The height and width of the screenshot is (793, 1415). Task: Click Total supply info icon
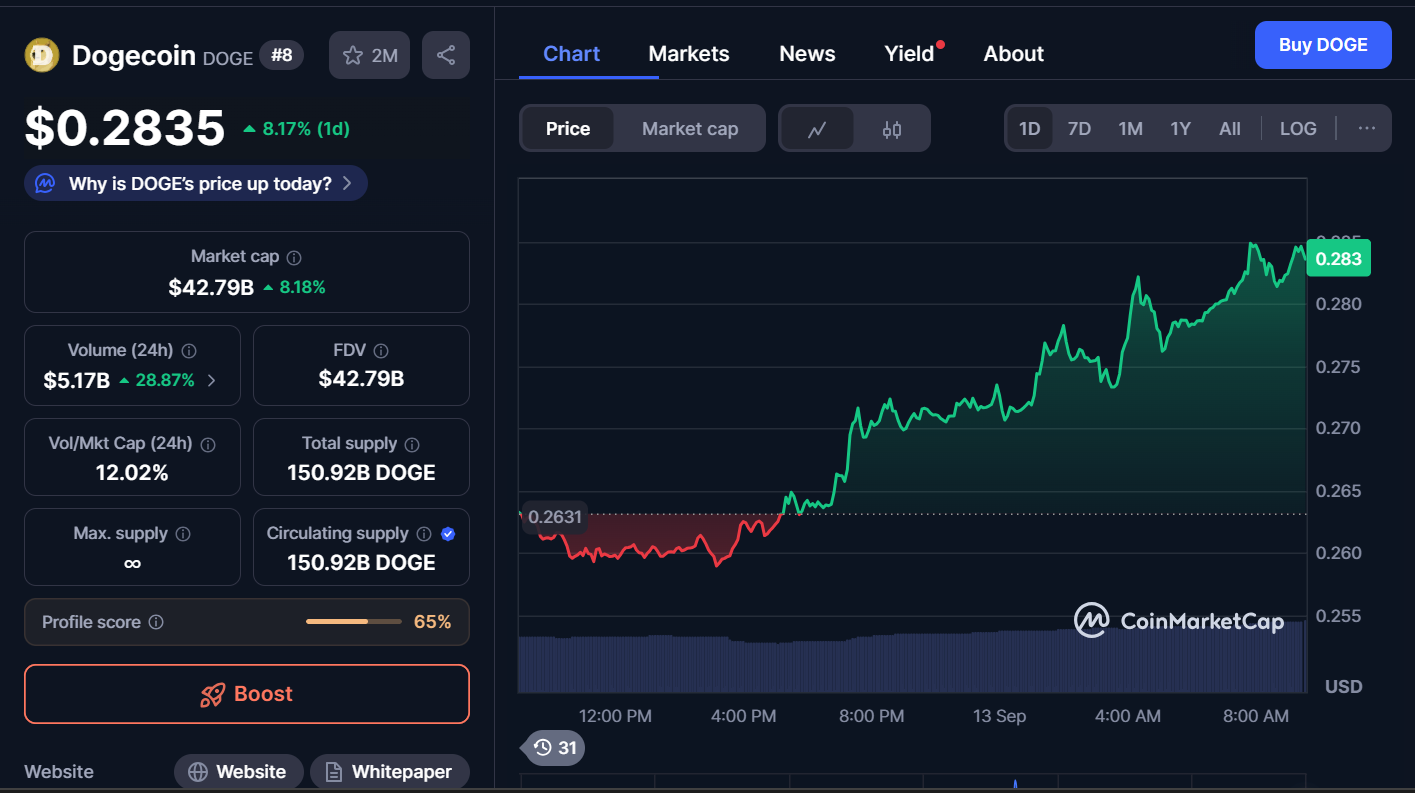click(x=412, y=444)
